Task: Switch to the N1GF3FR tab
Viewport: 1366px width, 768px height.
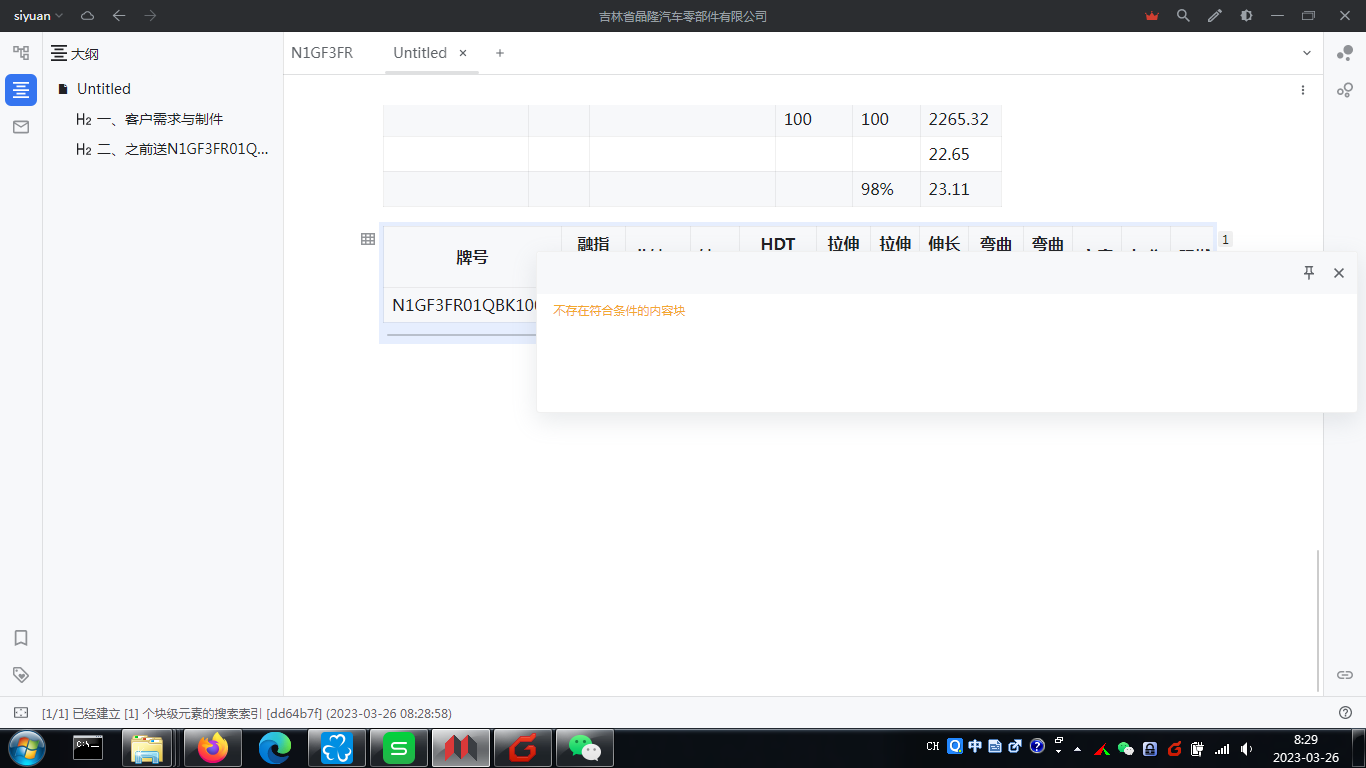Action: tap(322, 53)
